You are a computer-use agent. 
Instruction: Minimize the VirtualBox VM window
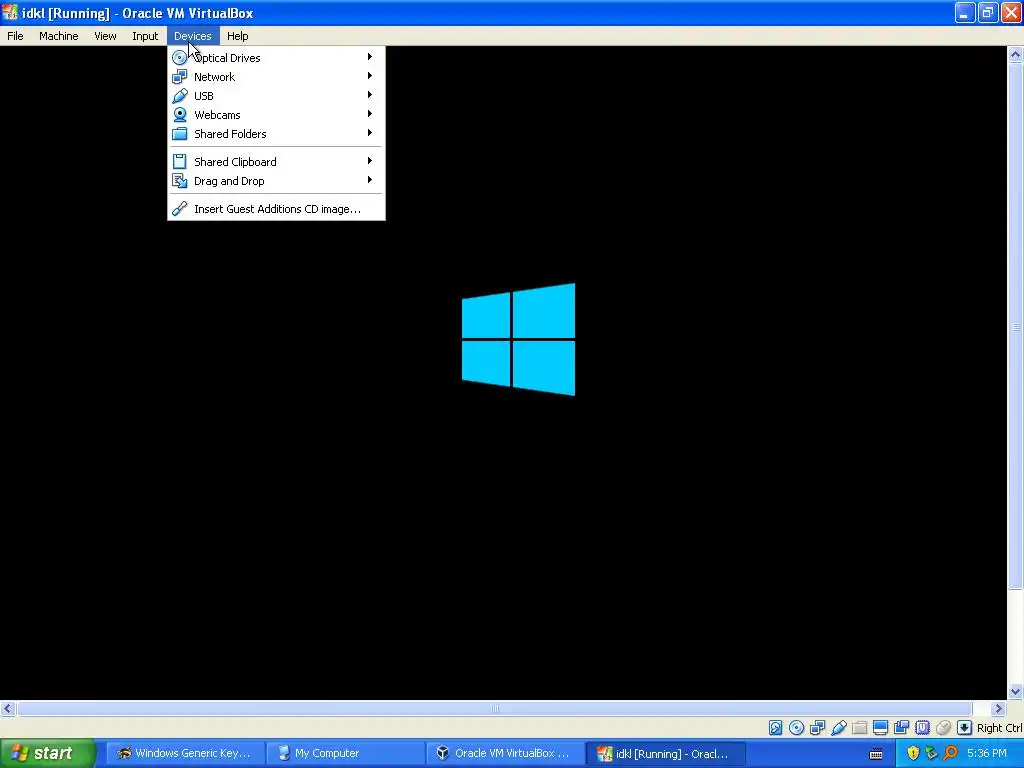pyautogui.click(x=965, y=12)
